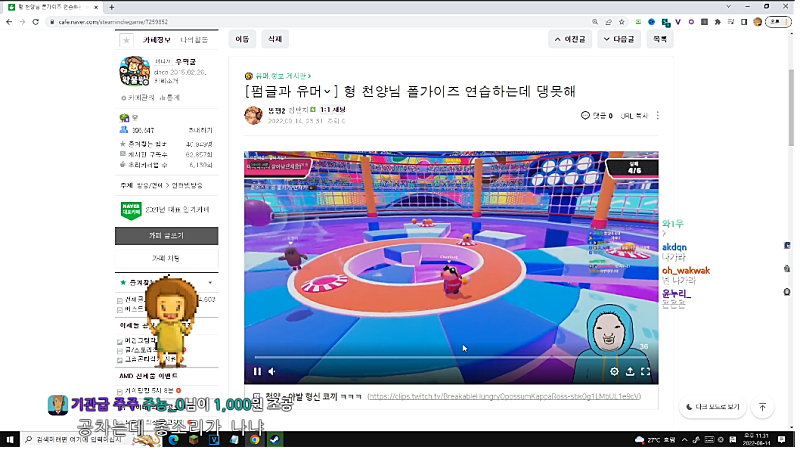Open the tab search chevron
The width and height of the screenshot is (800, 450).
click(729, 7)
